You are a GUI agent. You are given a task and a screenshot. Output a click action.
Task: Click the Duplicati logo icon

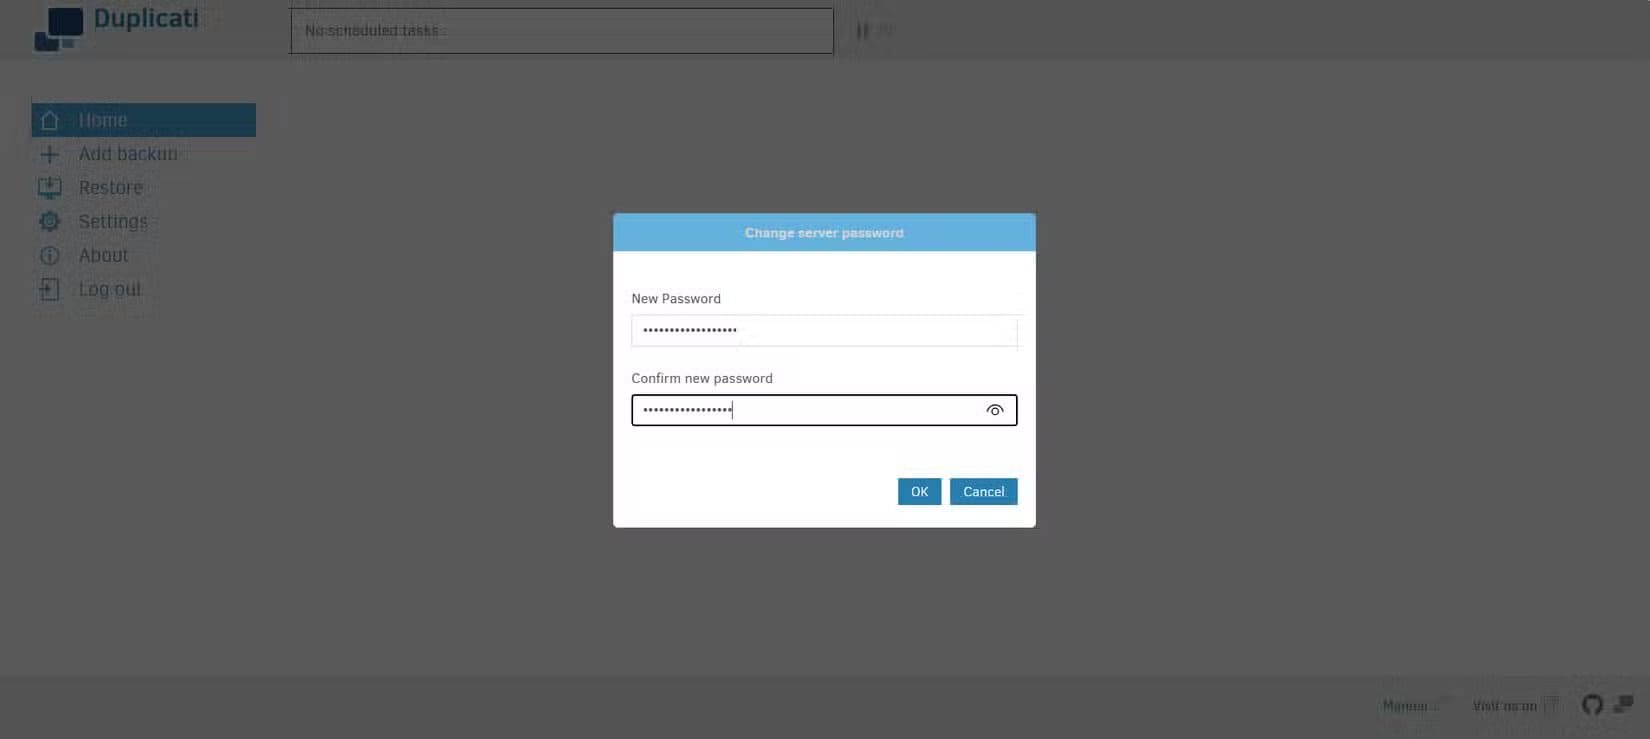(x=59, y=28)
